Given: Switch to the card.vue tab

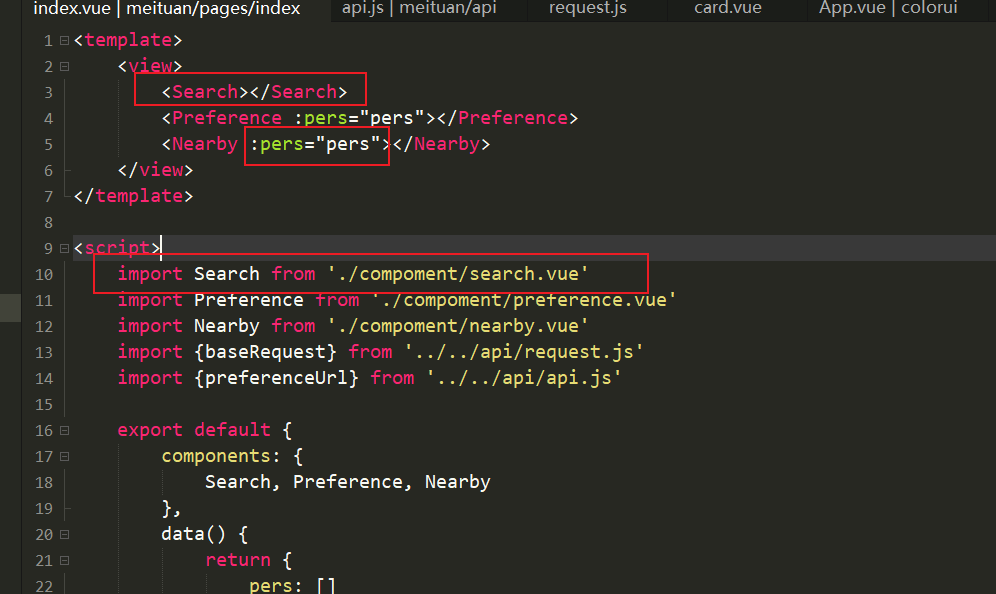Looking at the screenshot, I should click(x=727, y=8).
